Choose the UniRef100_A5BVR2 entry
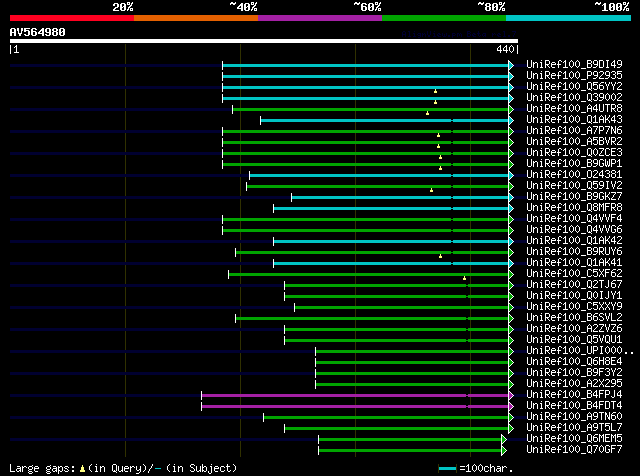 point(574,142)
